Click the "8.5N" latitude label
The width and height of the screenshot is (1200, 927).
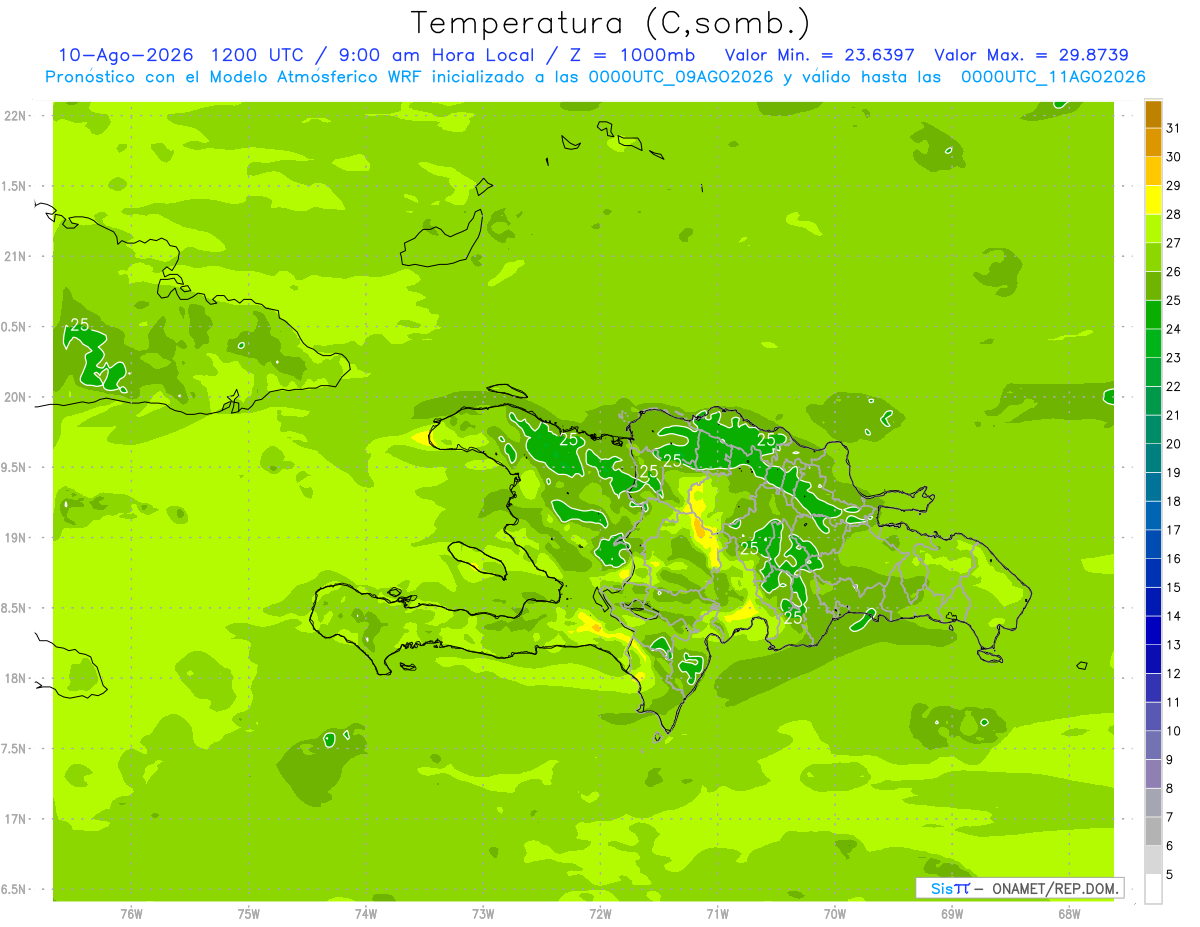[x=15, y=608]
